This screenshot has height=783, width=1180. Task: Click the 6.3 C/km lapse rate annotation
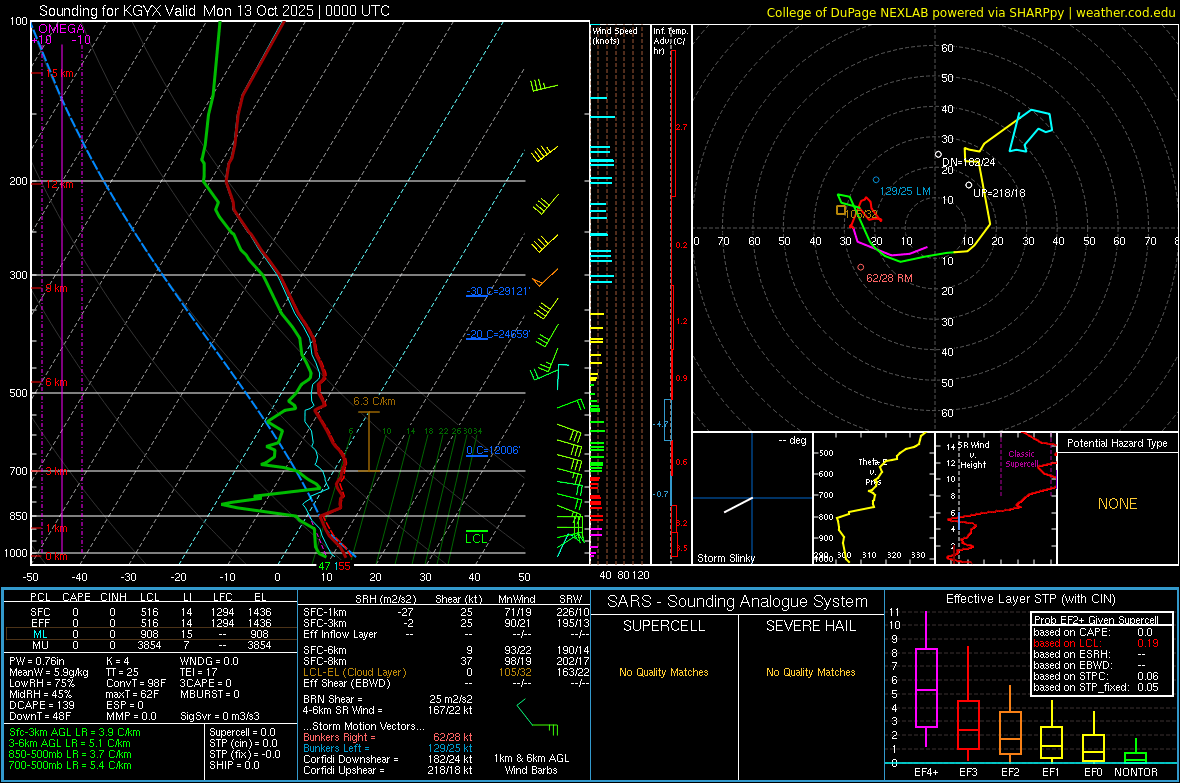coord(374,401)
